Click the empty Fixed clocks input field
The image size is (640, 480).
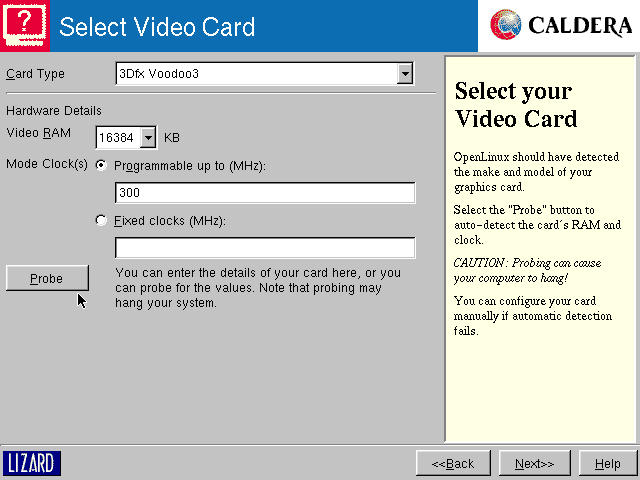point(265,248)
